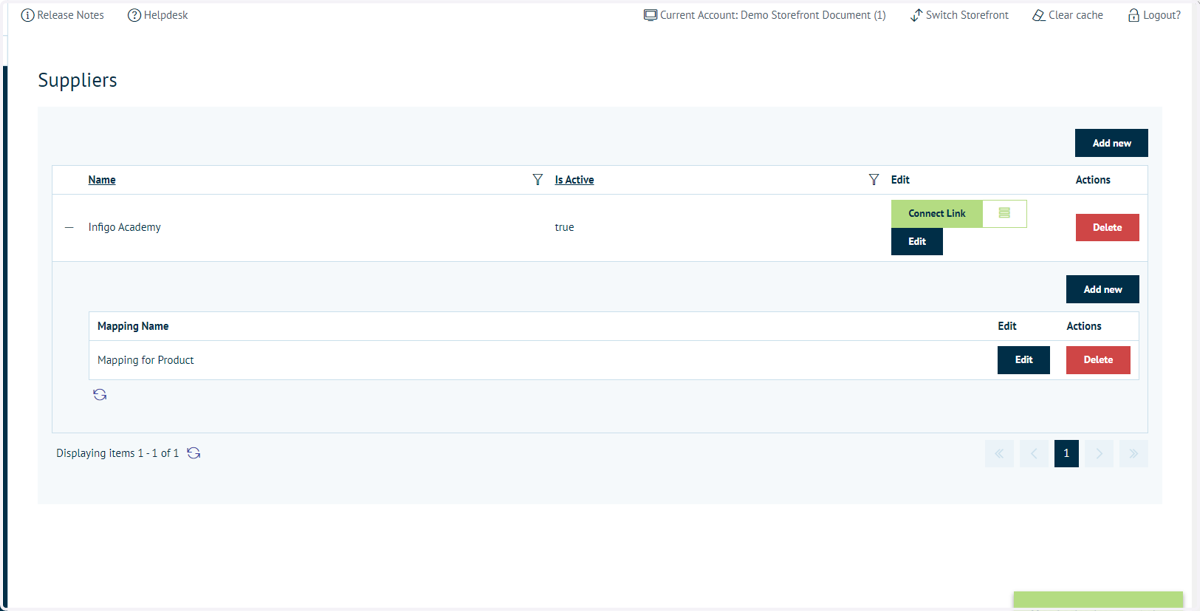Delete the Mapping for Product entry

point(1098,360)
